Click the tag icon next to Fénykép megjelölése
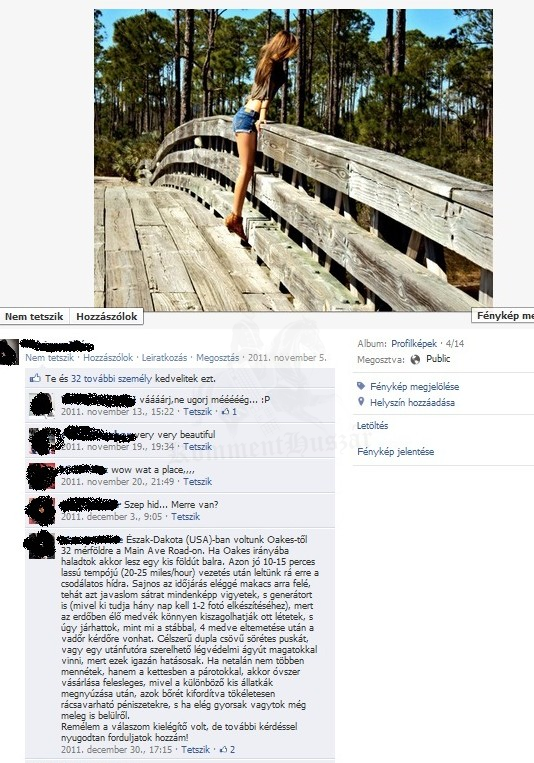Screen dimensions: 534x763 click(x=361, y=386)
